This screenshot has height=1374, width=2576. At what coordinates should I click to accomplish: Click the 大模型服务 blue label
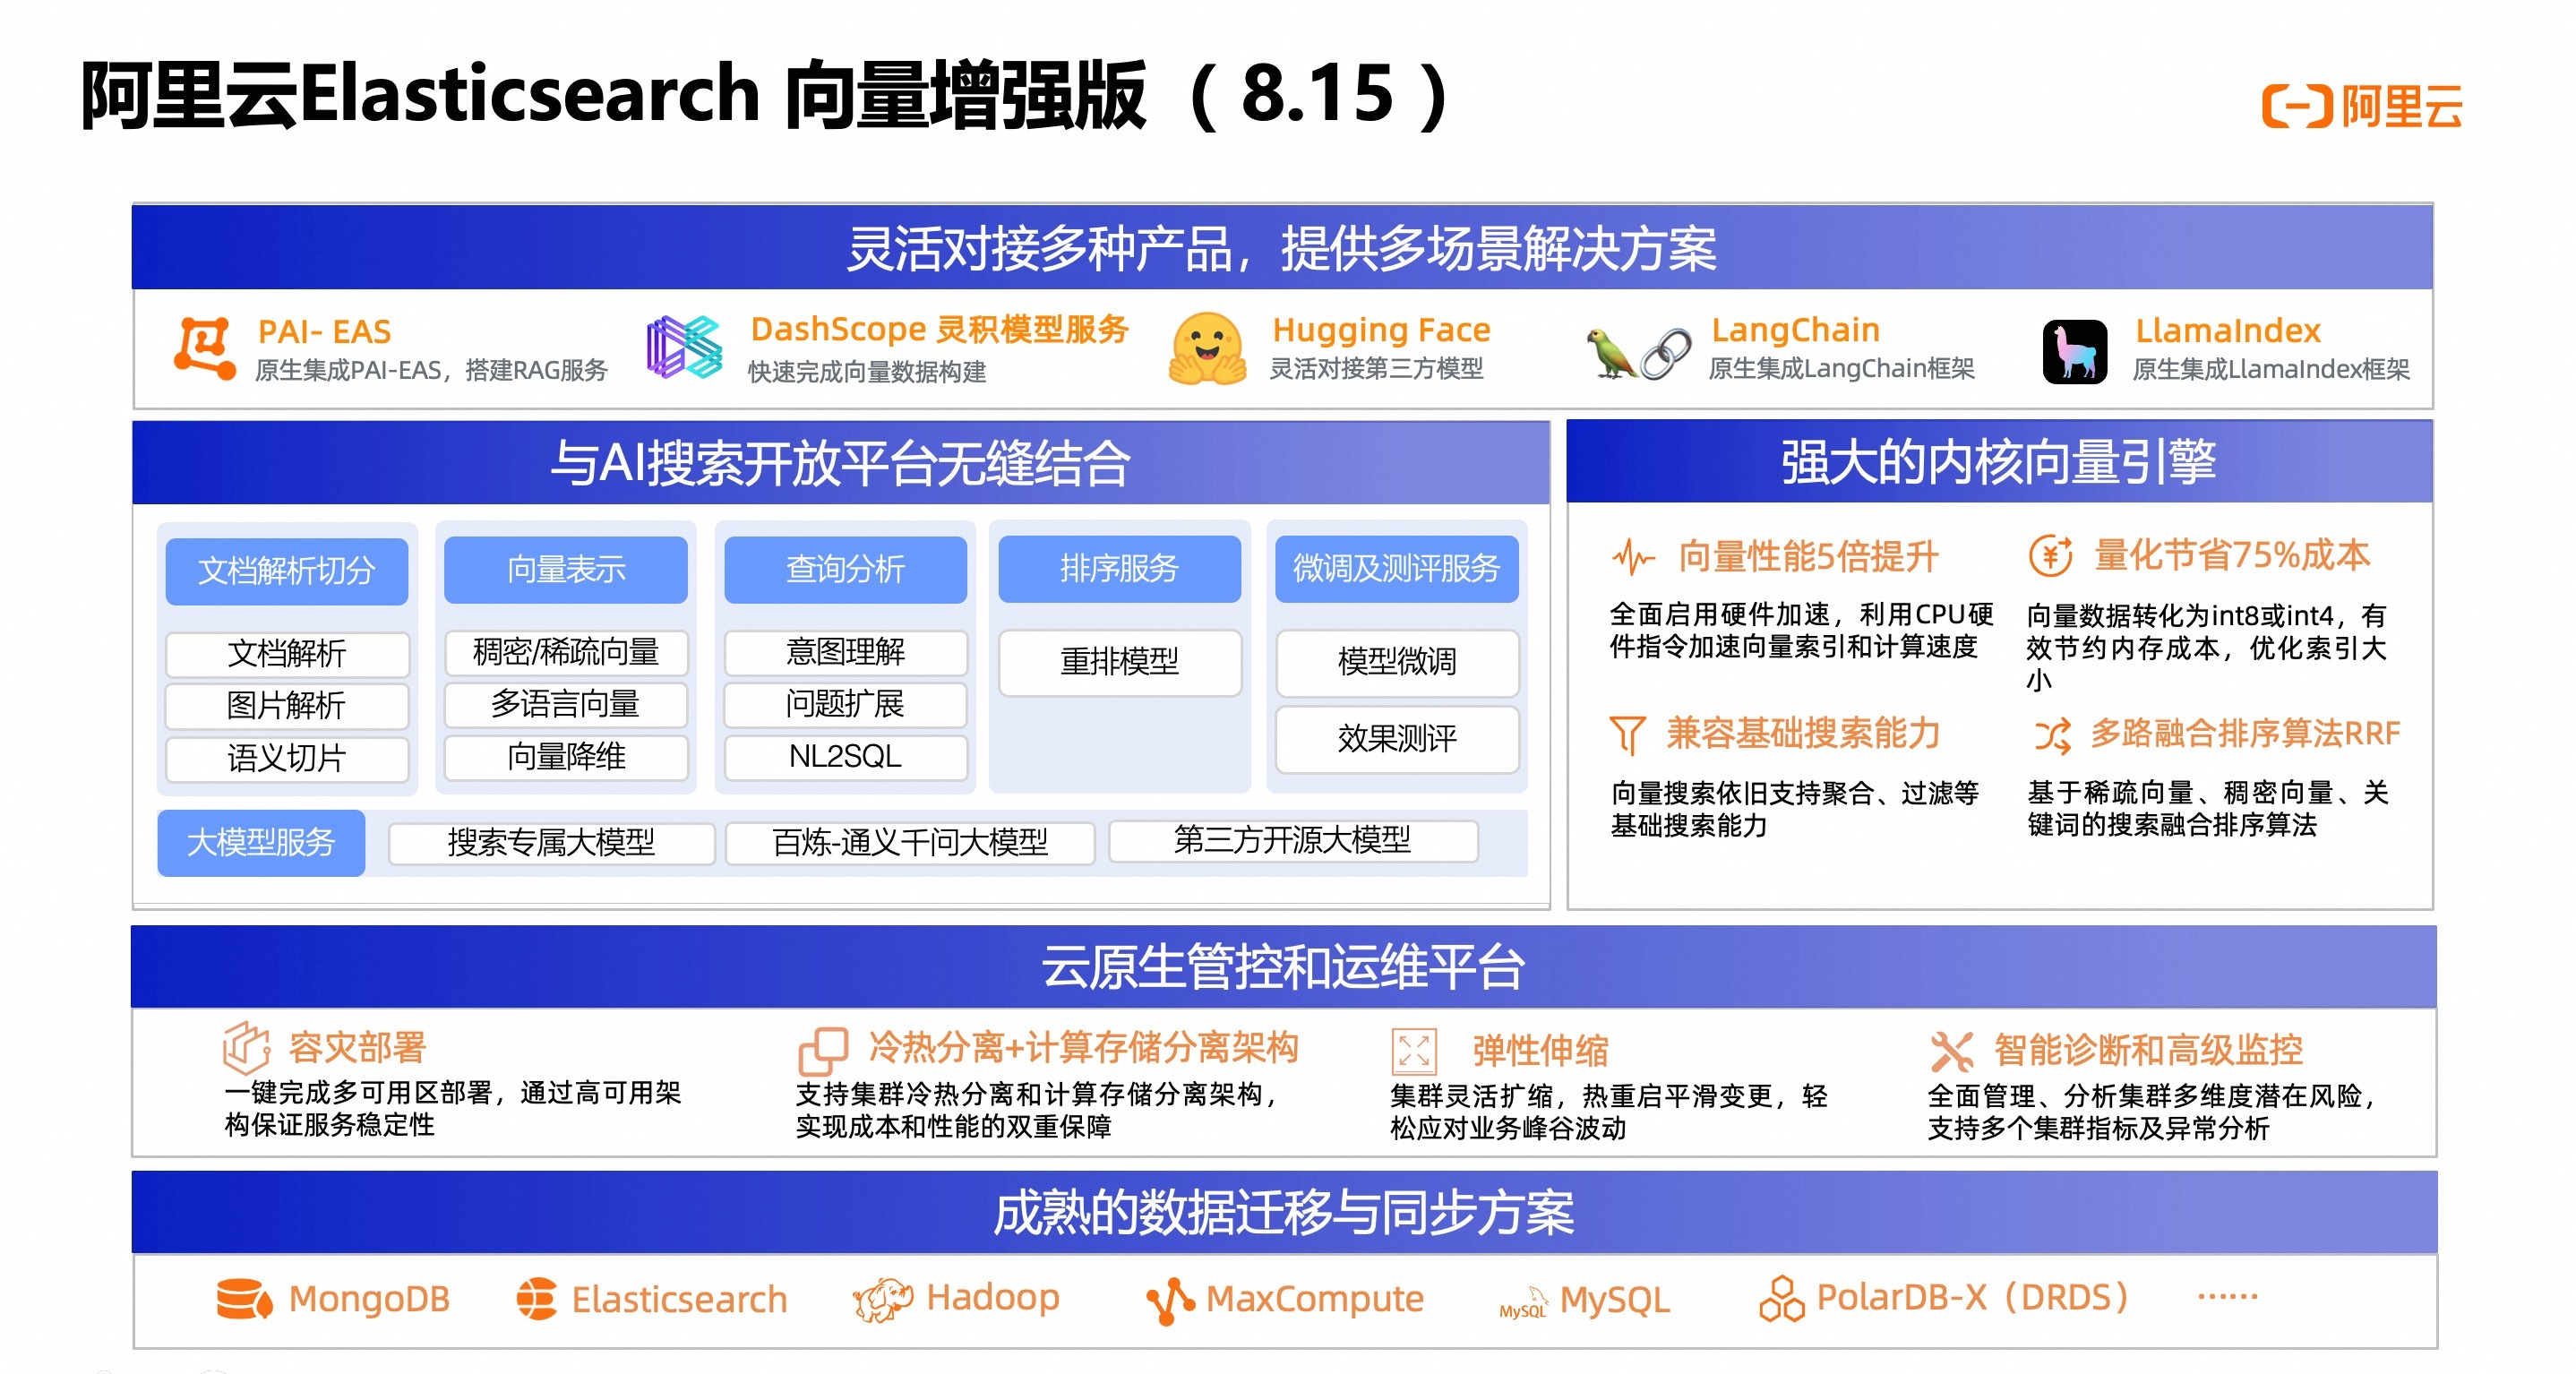[261, 842]
